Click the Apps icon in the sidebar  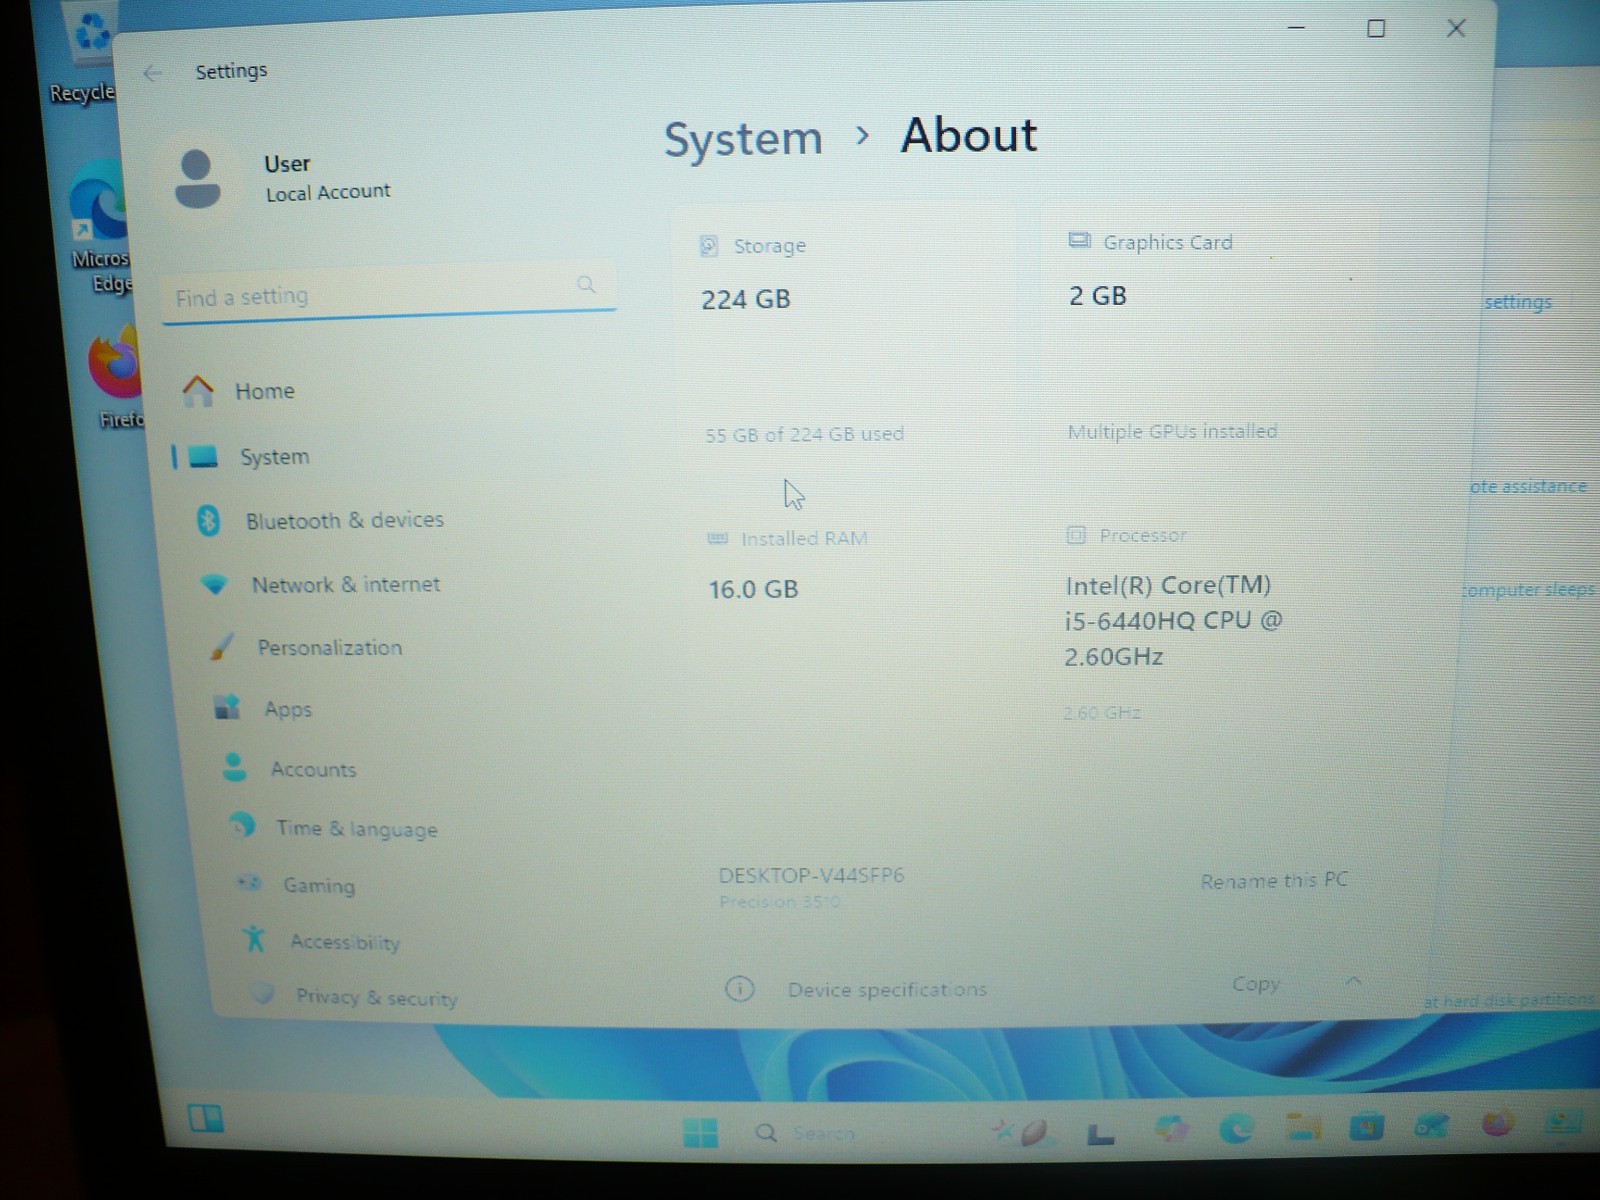[227, 707]
